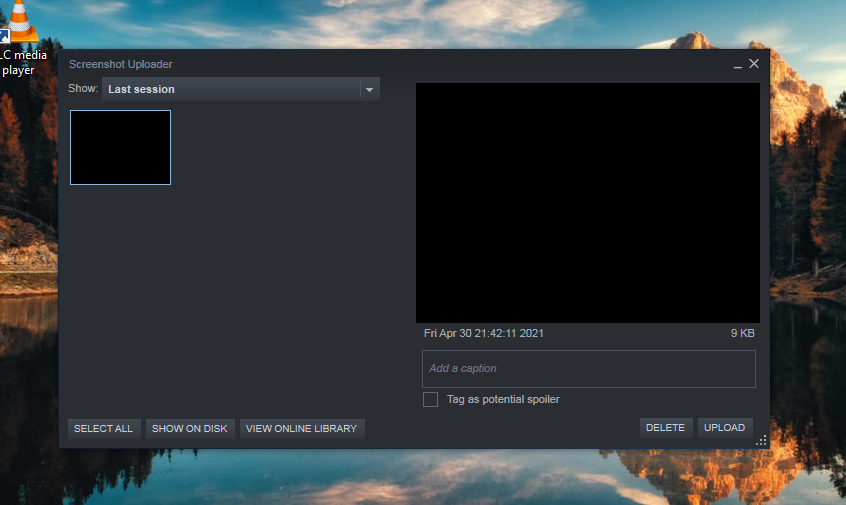Select the black screenshot thumbnail

click(x=120, y=147)
